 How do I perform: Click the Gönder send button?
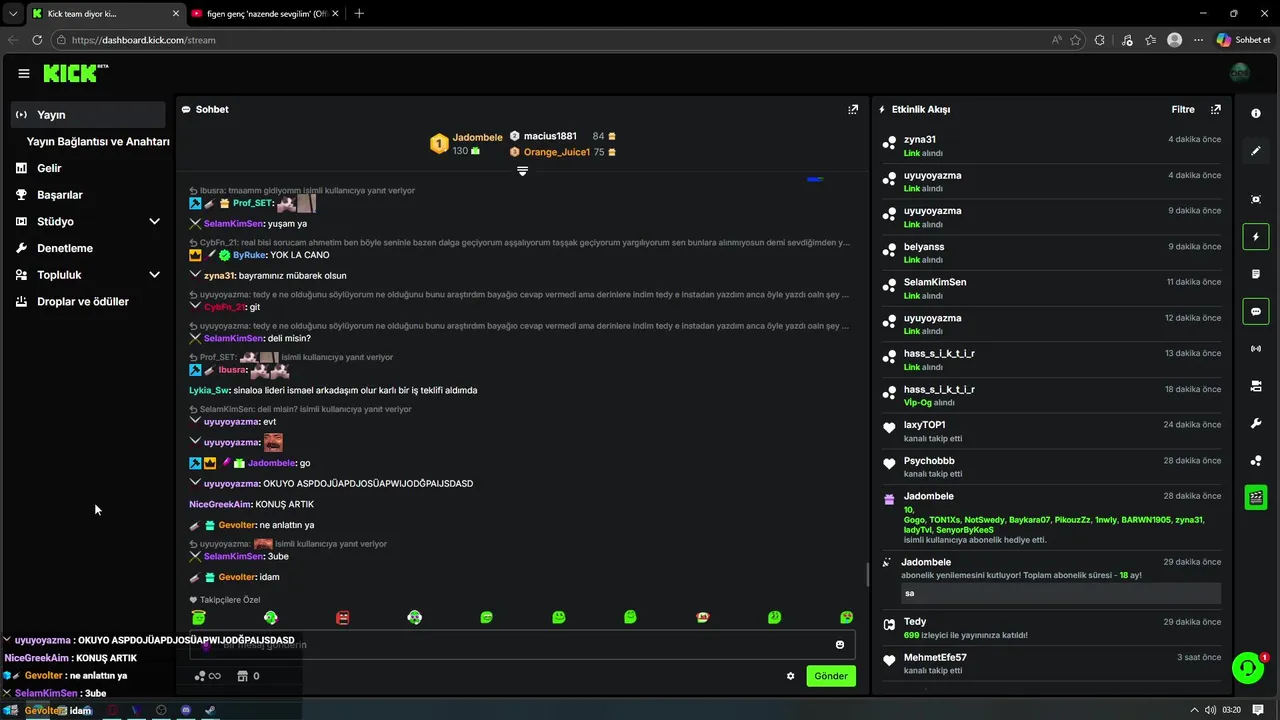831,676
